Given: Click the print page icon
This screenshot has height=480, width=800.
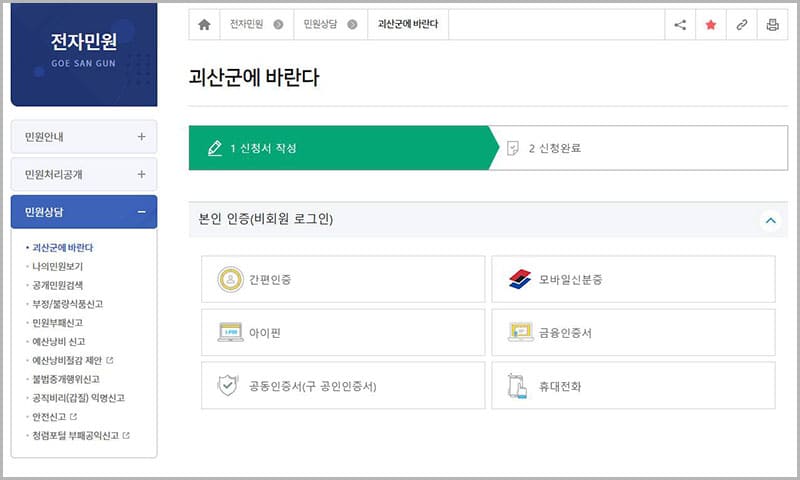Looking at the screenshot, I should point(772,25).
